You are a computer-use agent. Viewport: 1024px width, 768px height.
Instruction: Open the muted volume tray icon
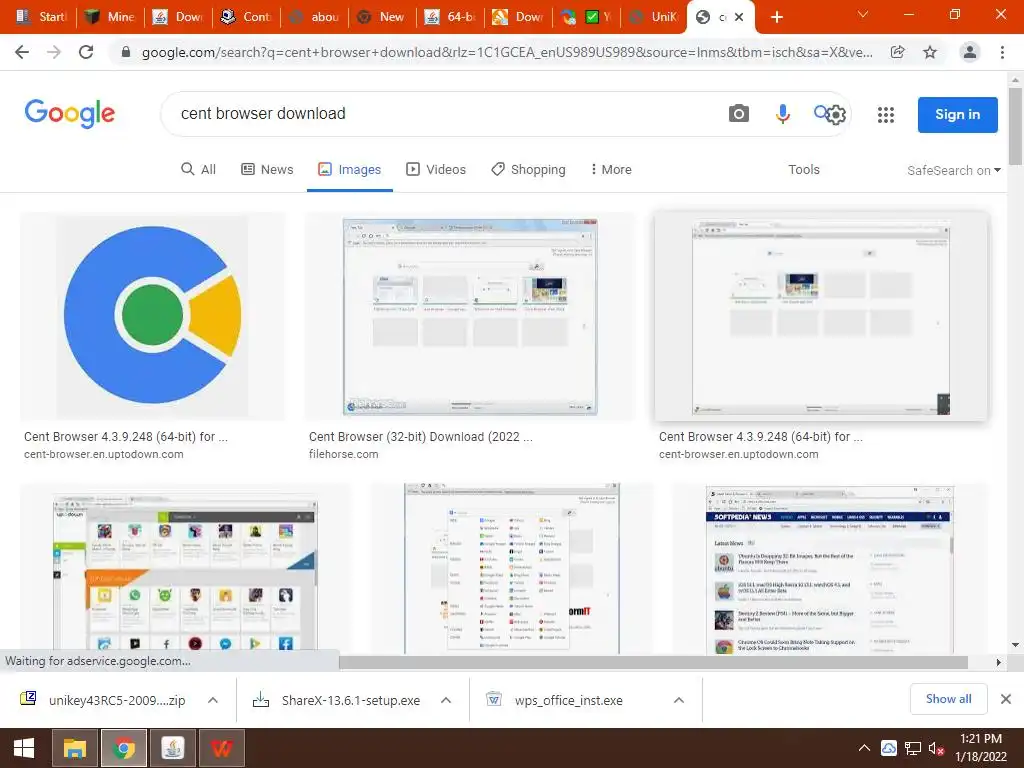(936, 749)
